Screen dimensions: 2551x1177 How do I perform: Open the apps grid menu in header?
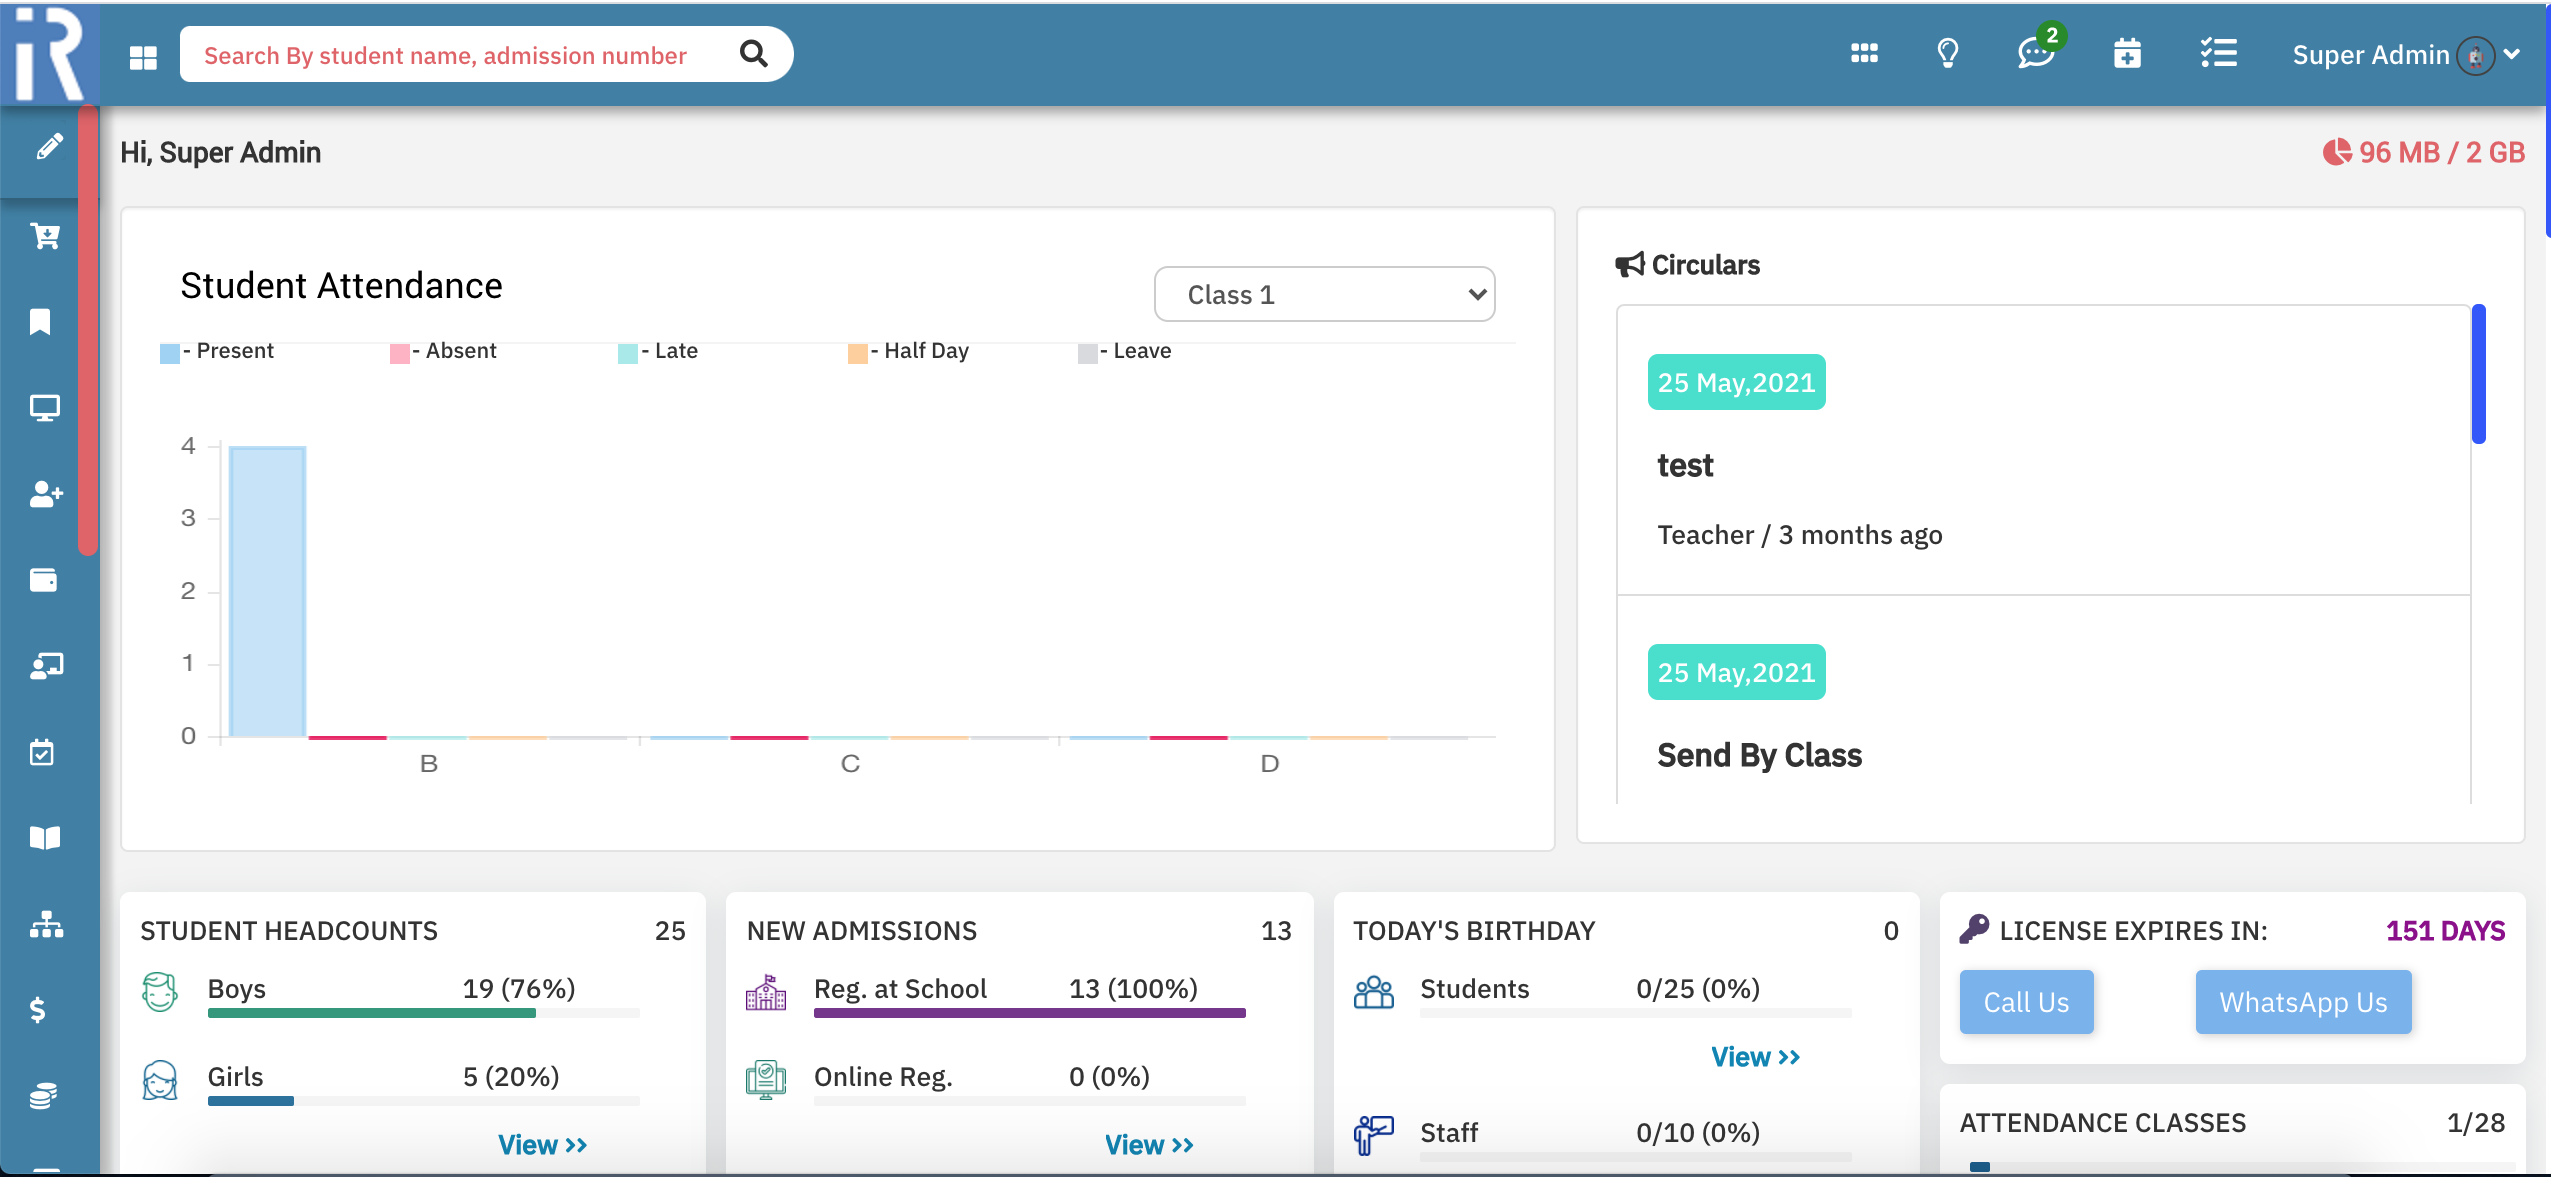pyautogui.click(x=1864, y=54)
